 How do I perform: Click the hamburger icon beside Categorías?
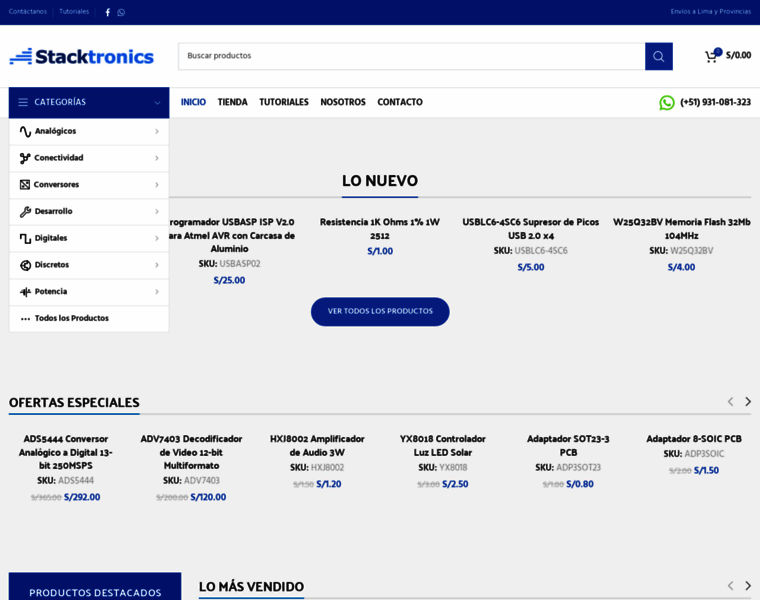[x=23, y=102]
